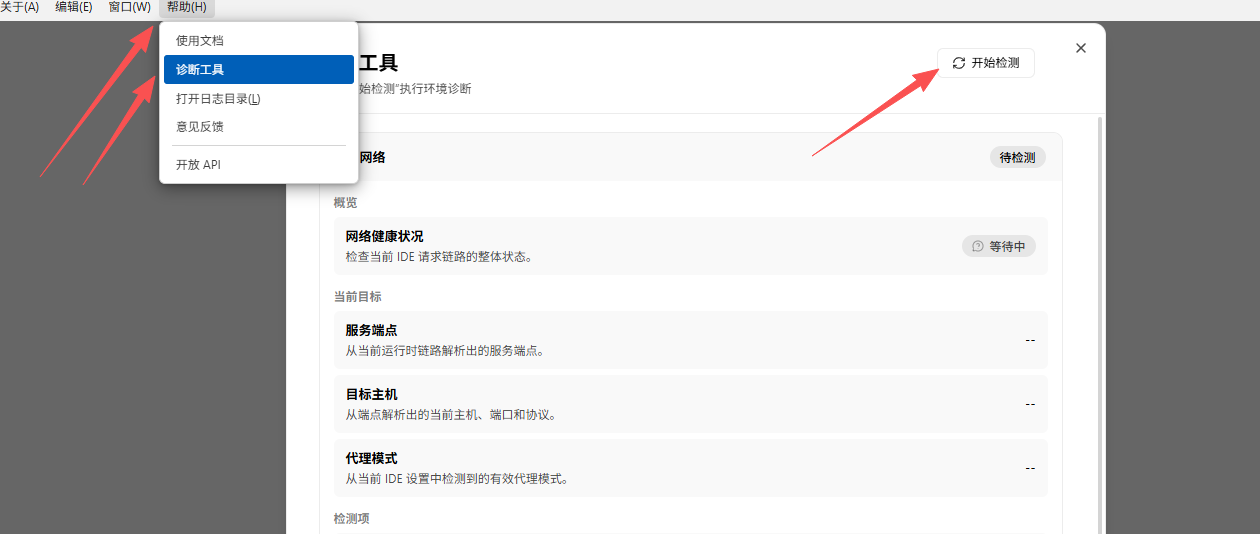
Task: Click the 检测项 section label
Action: [351, 519]
